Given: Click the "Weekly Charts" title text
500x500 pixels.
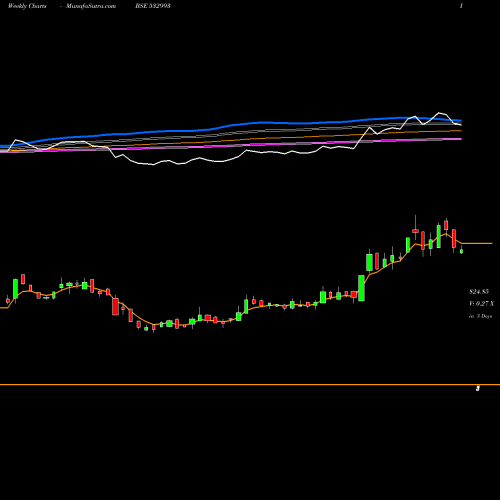Looking at the screenshot, I should (x=27, y=6).
